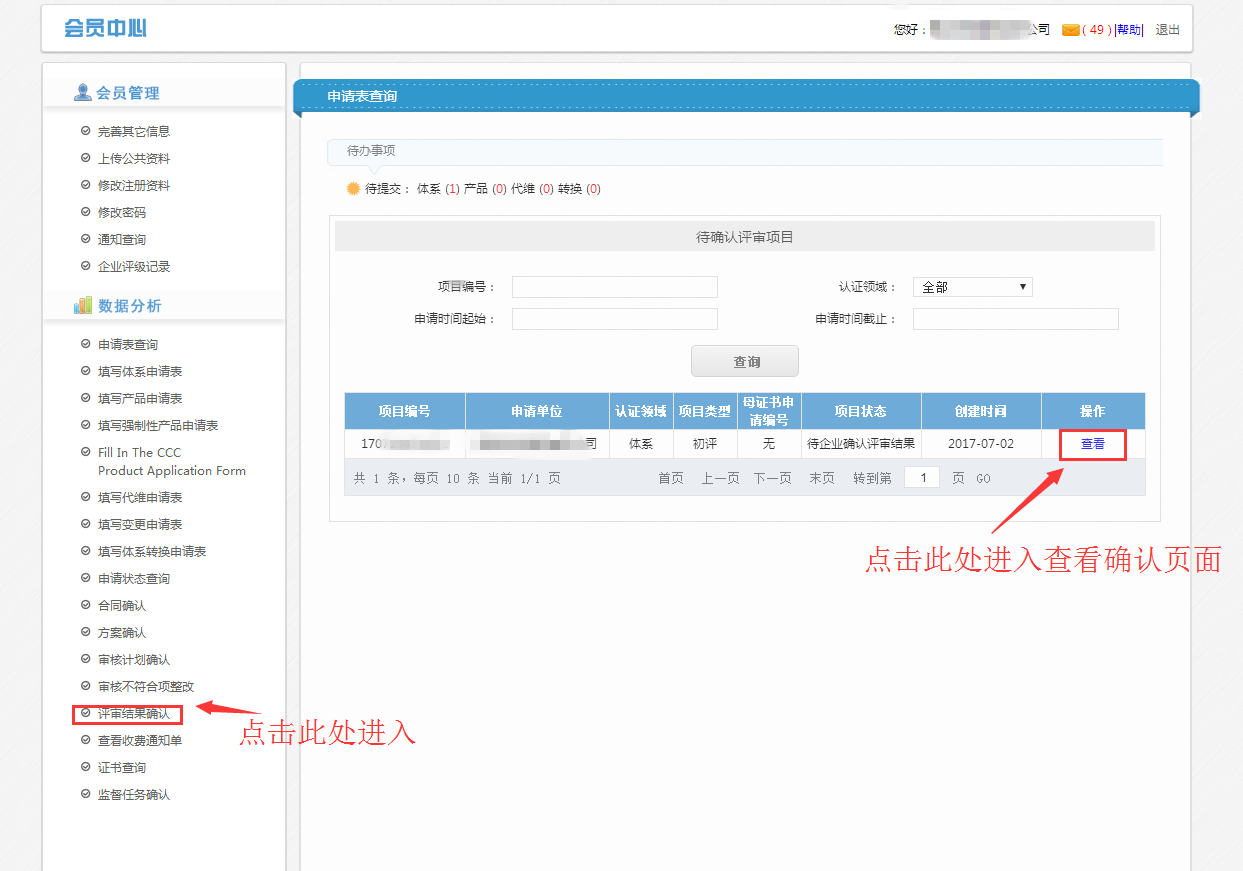Image resolution: width=1243 pixels, height=871 pixels.
Task: Click the 数据分析 bar chart icon
Action: click(x=82, y=306)
